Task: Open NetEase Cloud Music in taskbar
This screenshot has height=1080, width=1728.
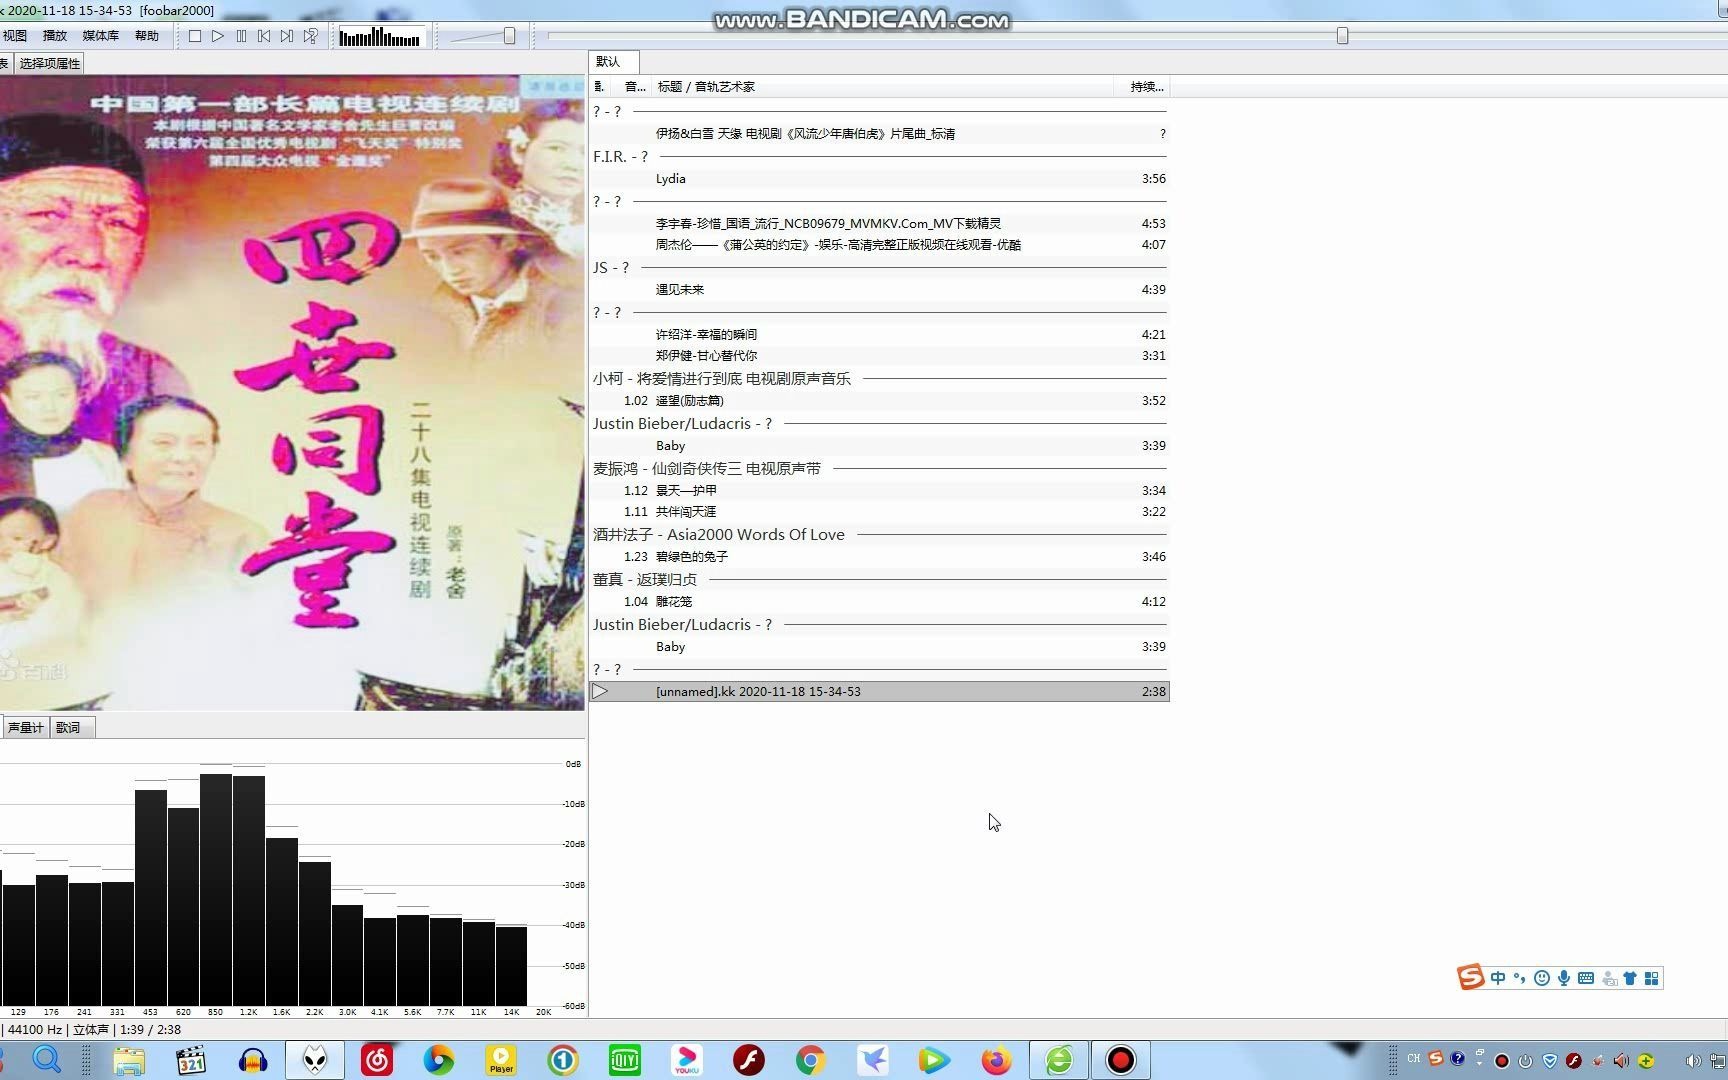Action: click(377, 1060)
